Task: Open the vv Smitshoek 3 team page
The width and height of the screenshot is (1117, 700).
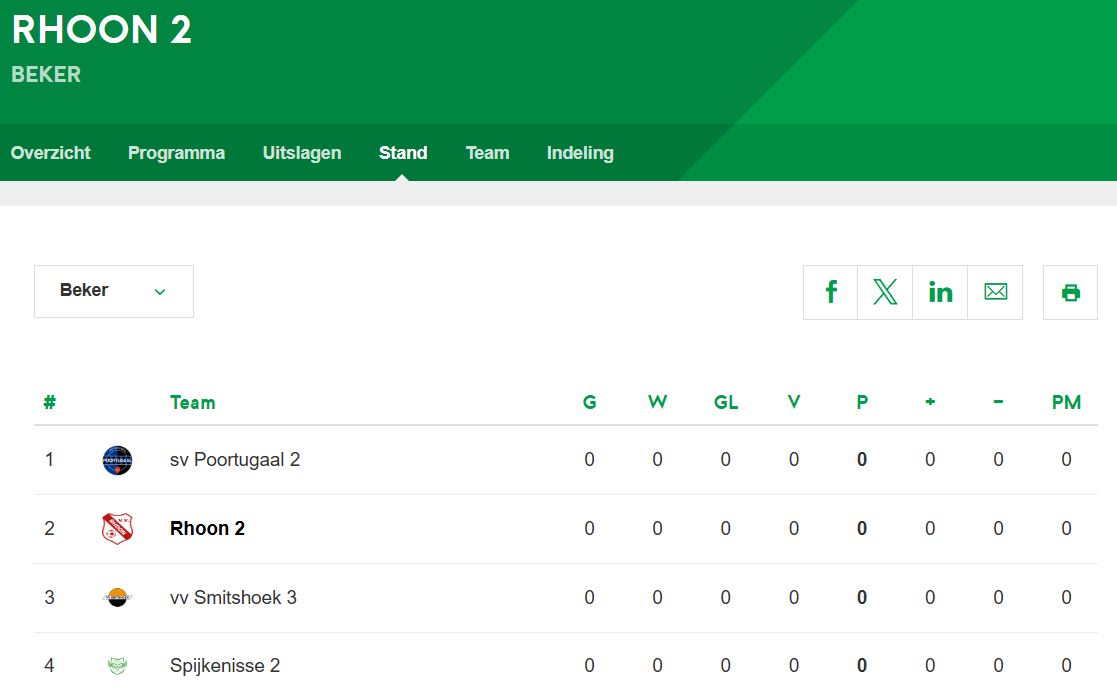Action: pos(233,597)
